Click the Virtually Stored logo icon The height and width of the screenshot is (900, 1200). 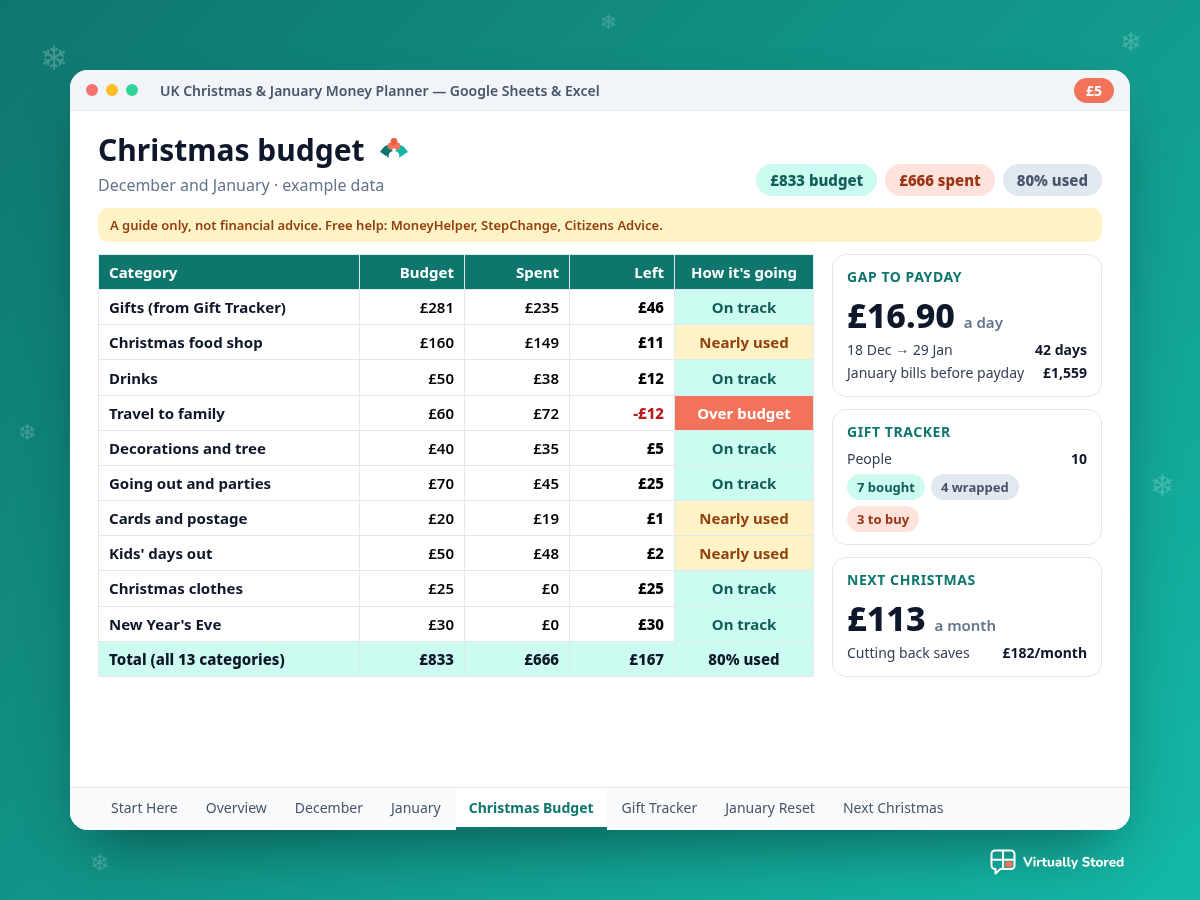(1002, 862)
